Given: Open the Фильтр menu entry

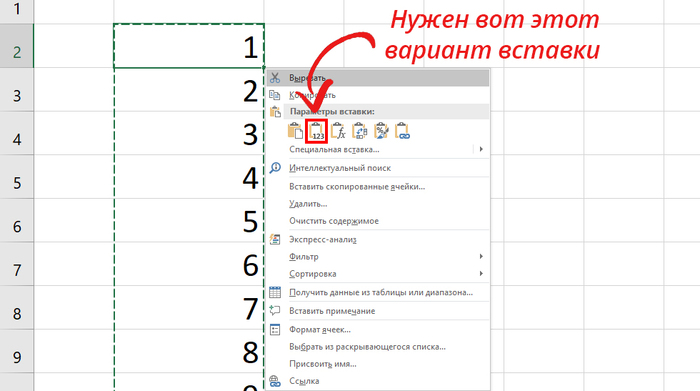Looking at the screenshot, I should (378, 257).
